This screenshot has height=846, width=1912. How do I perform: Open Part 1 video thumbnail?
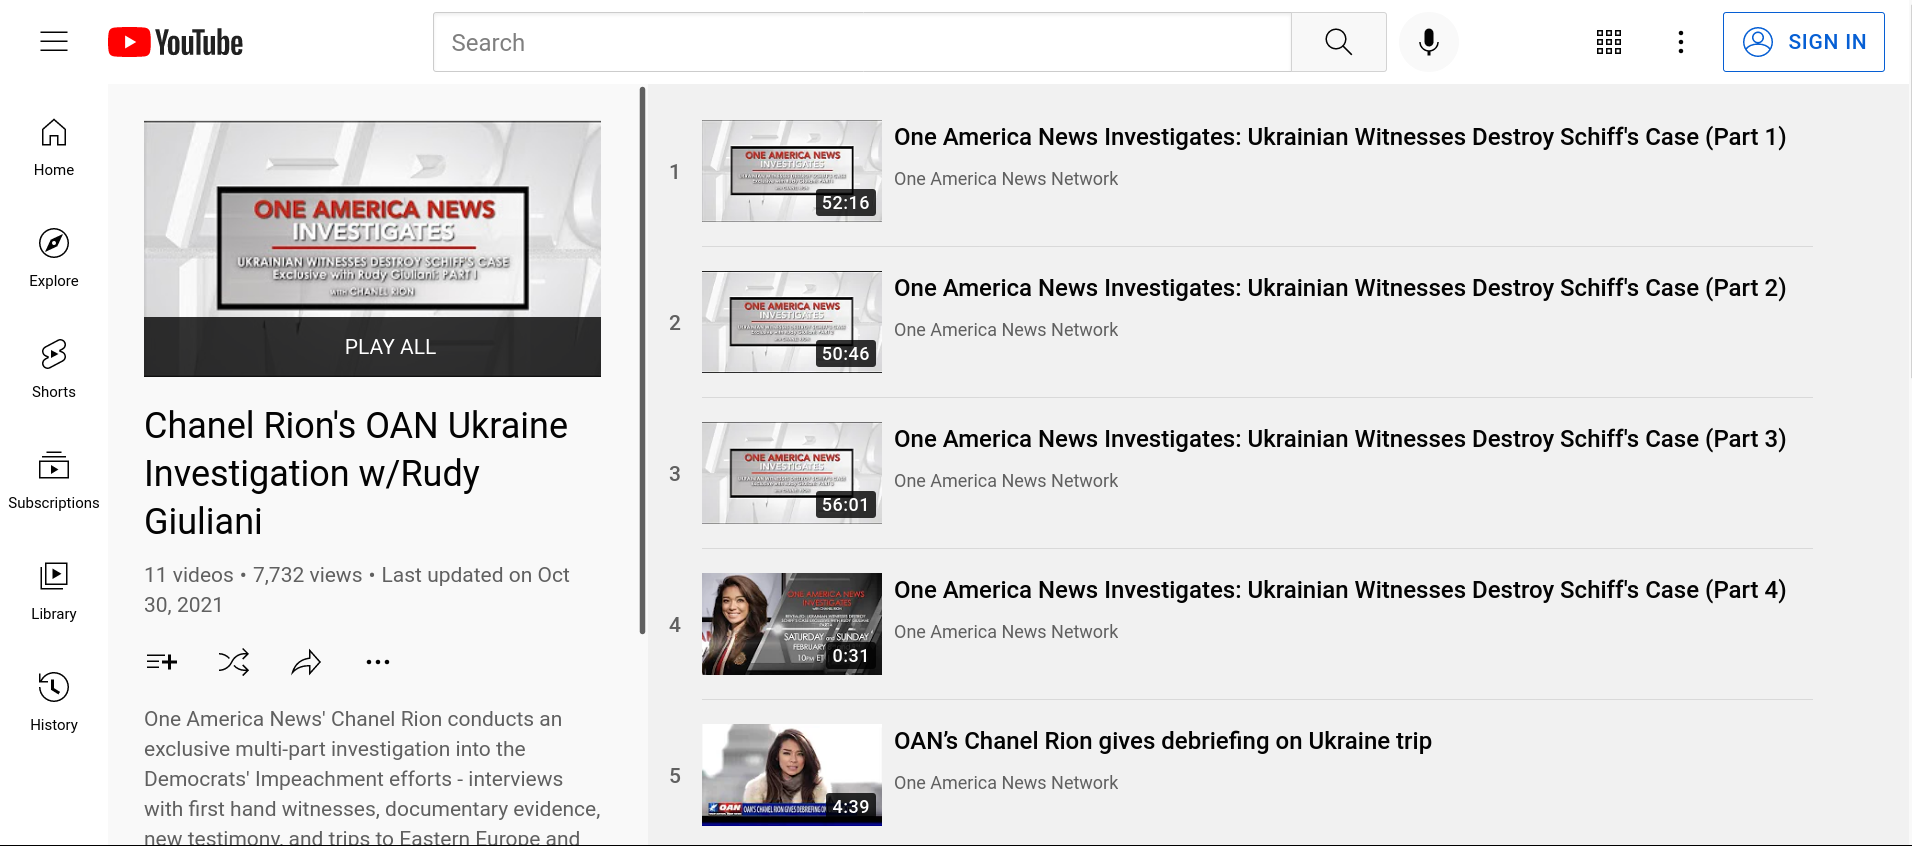pyautogui.click(x=792, y=171)
